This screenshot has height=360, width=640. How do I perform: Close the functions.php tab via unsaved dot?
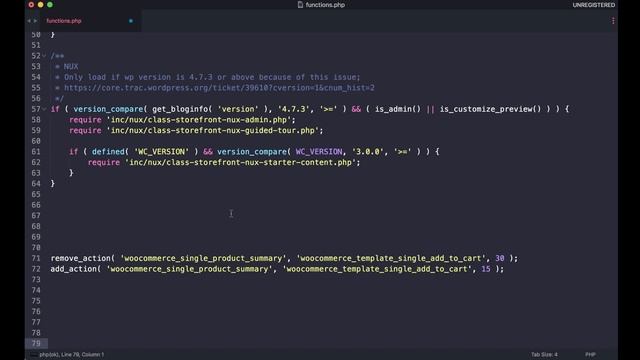pyautogui.click(x=131, y=21)
